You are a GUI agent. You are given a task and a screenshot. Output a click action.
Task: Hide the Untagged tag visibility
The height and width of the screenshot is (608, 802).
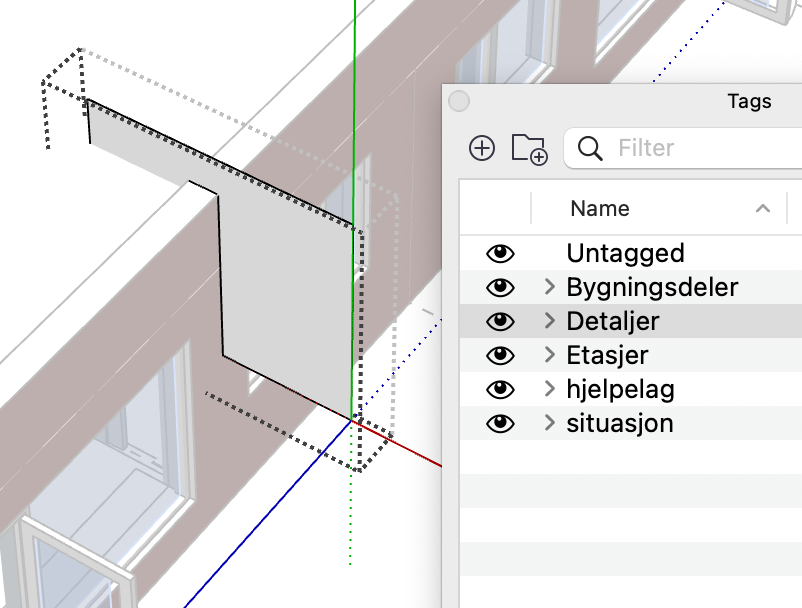500,253
